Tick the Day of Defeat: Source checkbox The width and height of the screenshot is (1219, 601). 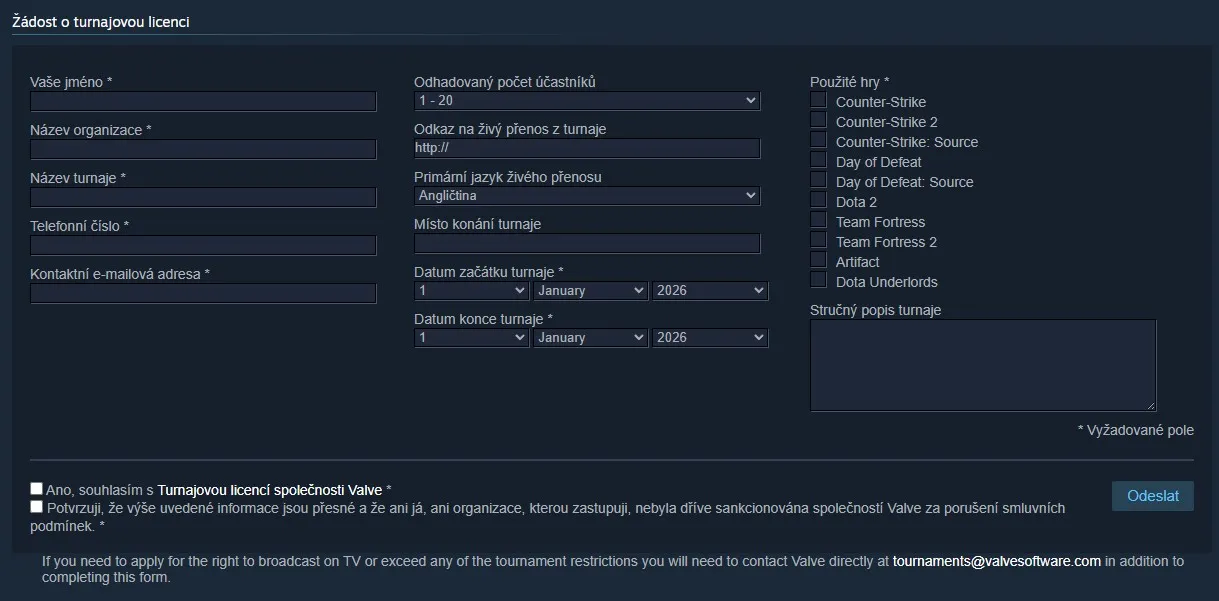click(819, 181)
